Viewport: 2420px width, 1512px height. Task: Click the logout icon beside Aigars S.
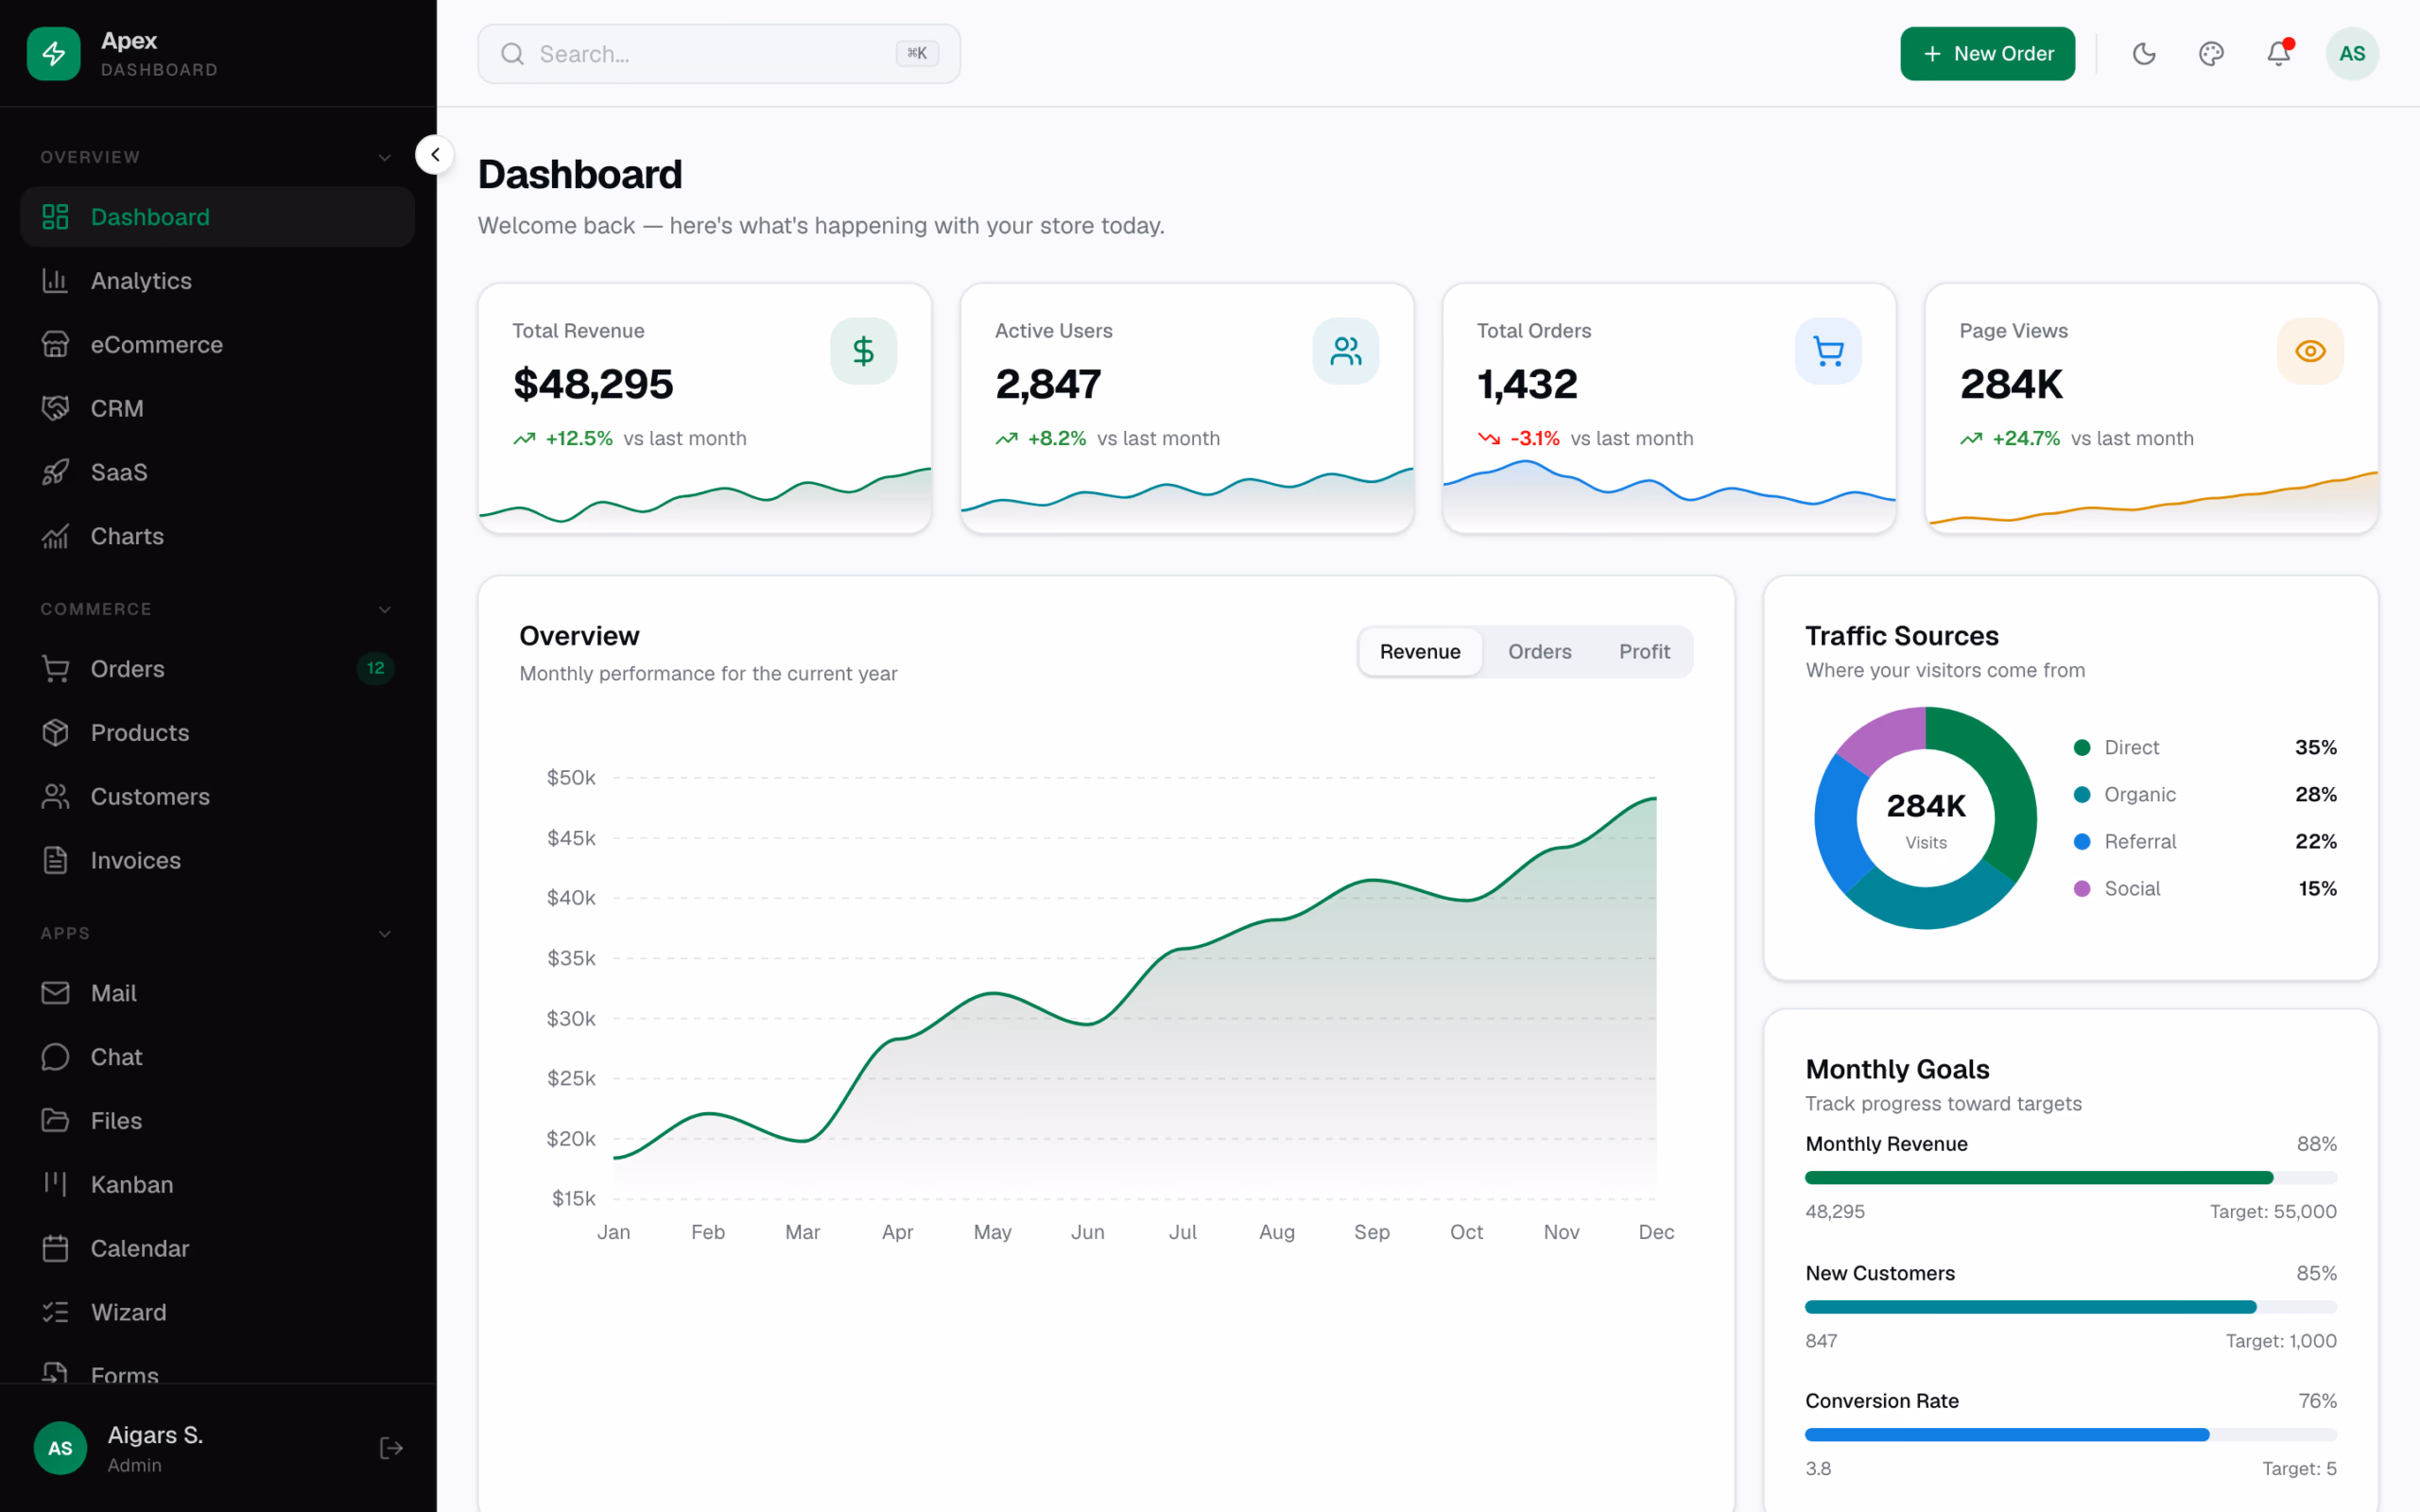391,1448
